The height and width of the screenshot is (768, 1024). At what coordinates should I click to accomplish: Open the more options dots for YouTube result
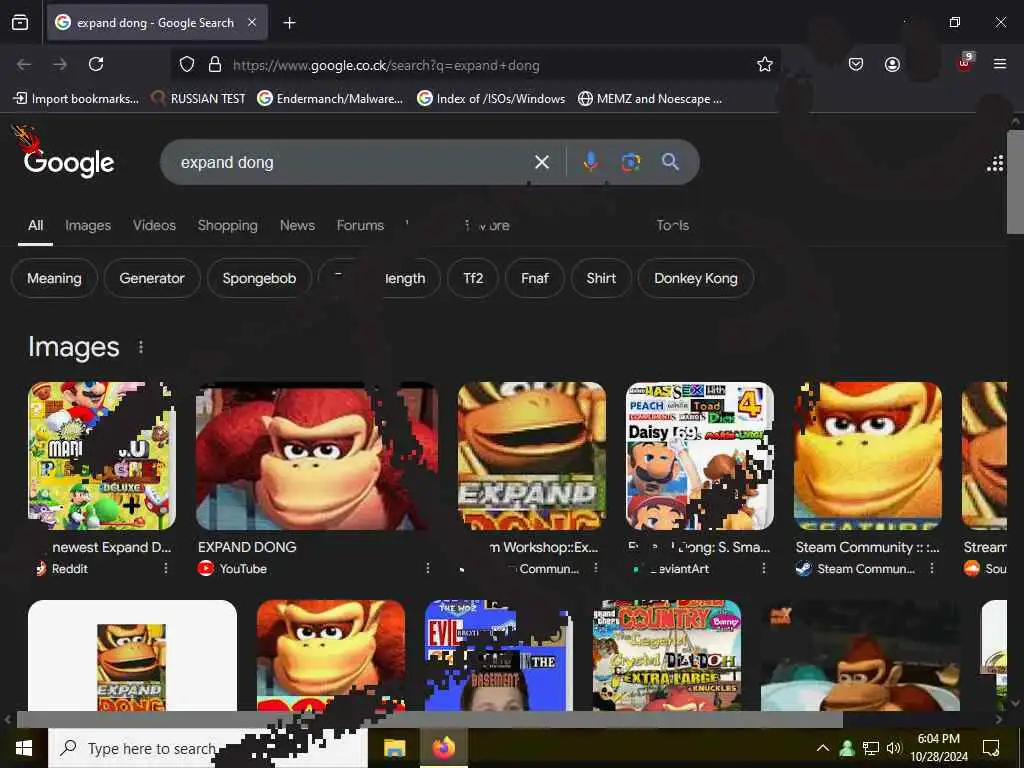(x=428, y=568)
